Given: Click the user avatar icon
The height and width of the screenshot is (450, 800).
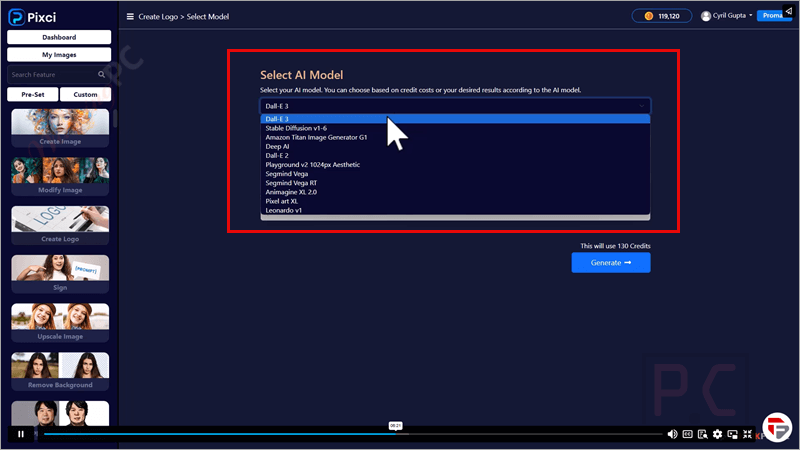Looking at the screenshot, I should (706, 16).
